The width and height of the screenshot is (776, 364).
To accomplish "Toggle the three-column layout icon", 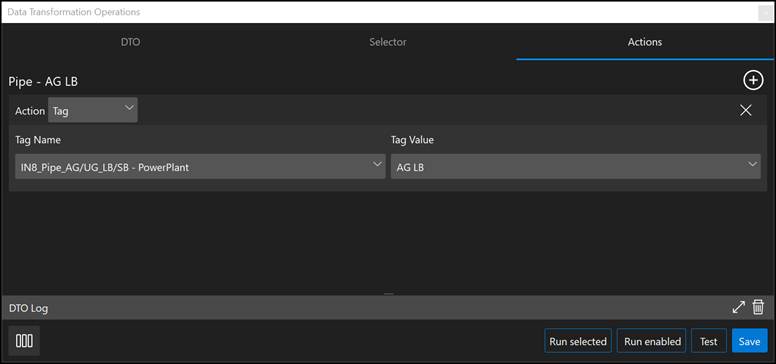I will 24,341.
